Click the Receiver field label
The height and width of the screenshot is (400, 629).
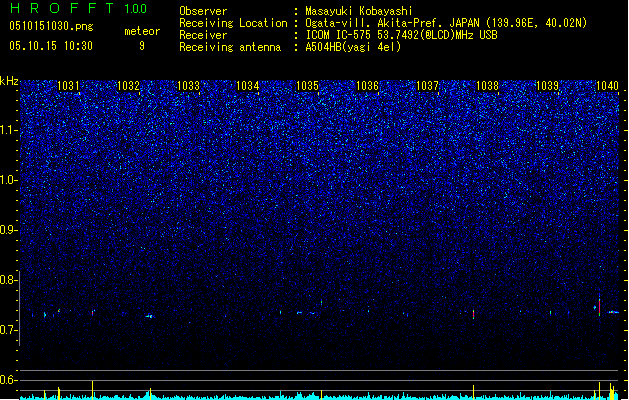pyautogui.click(x=203, y=35)
